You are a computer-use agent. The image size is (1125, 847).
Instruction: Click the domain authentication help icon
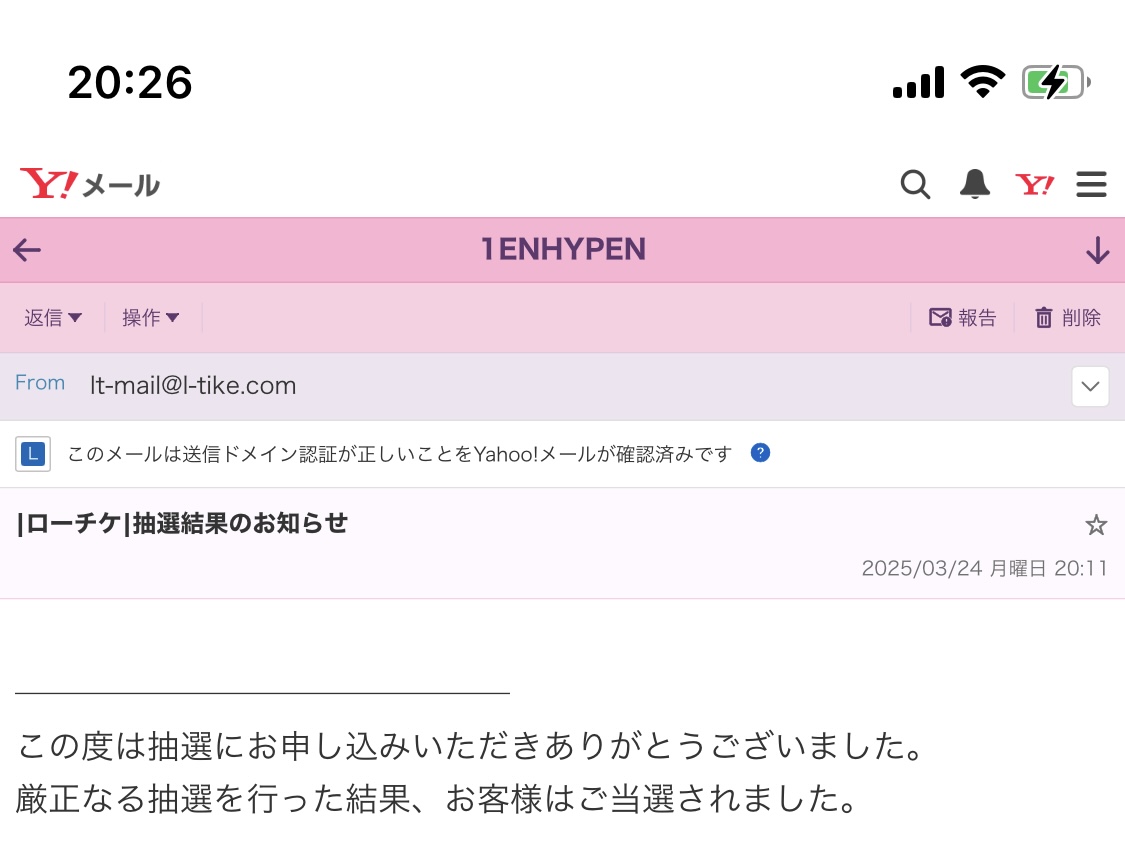[x=760, y=453]
